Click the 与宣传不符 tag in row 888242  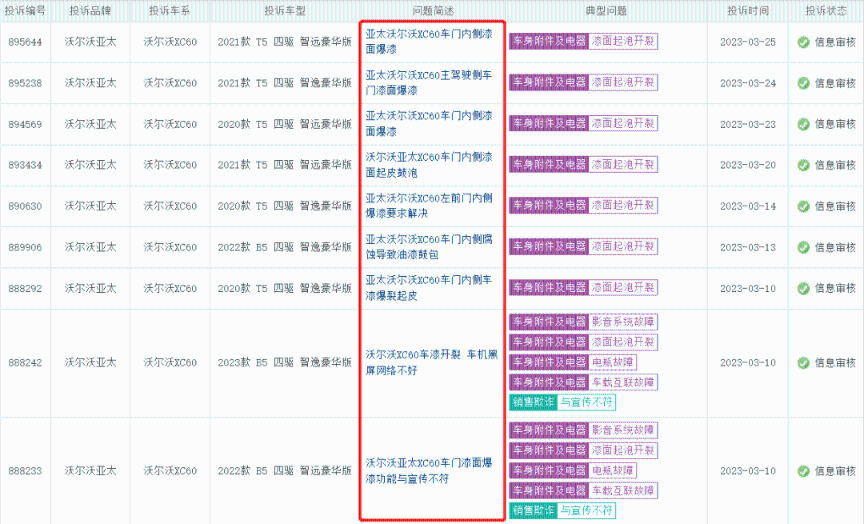[x=586, y=402]
